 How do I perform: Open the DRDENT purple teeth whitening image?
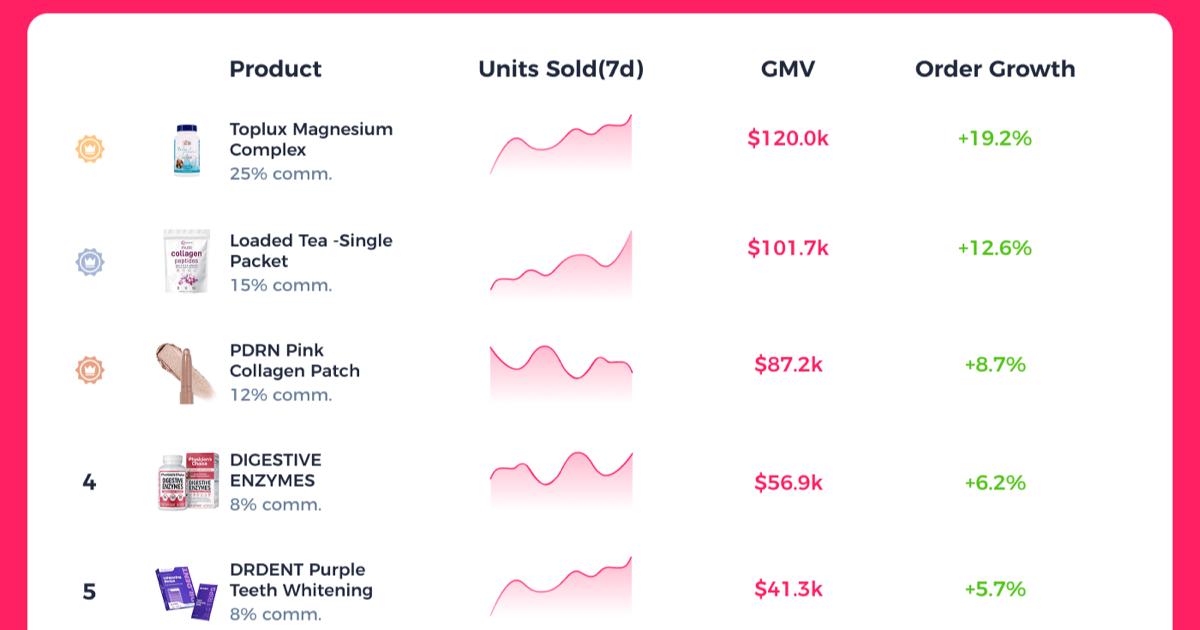click(x=187, y=590)
